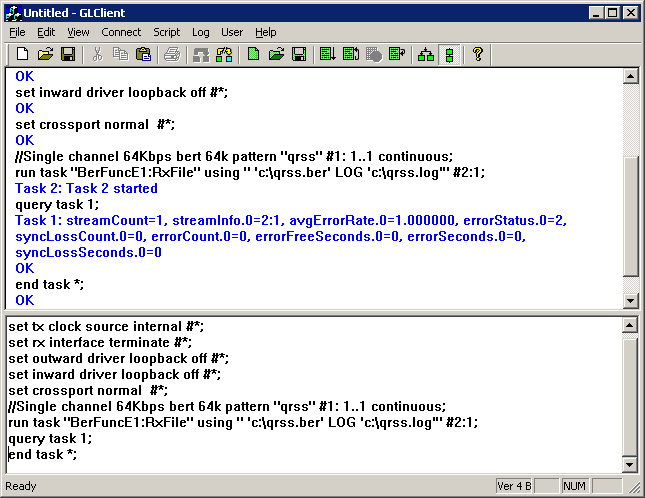Click the yellow Open folder icon
The height and width of the screenshot is (498, 645).
click(45, 54)
